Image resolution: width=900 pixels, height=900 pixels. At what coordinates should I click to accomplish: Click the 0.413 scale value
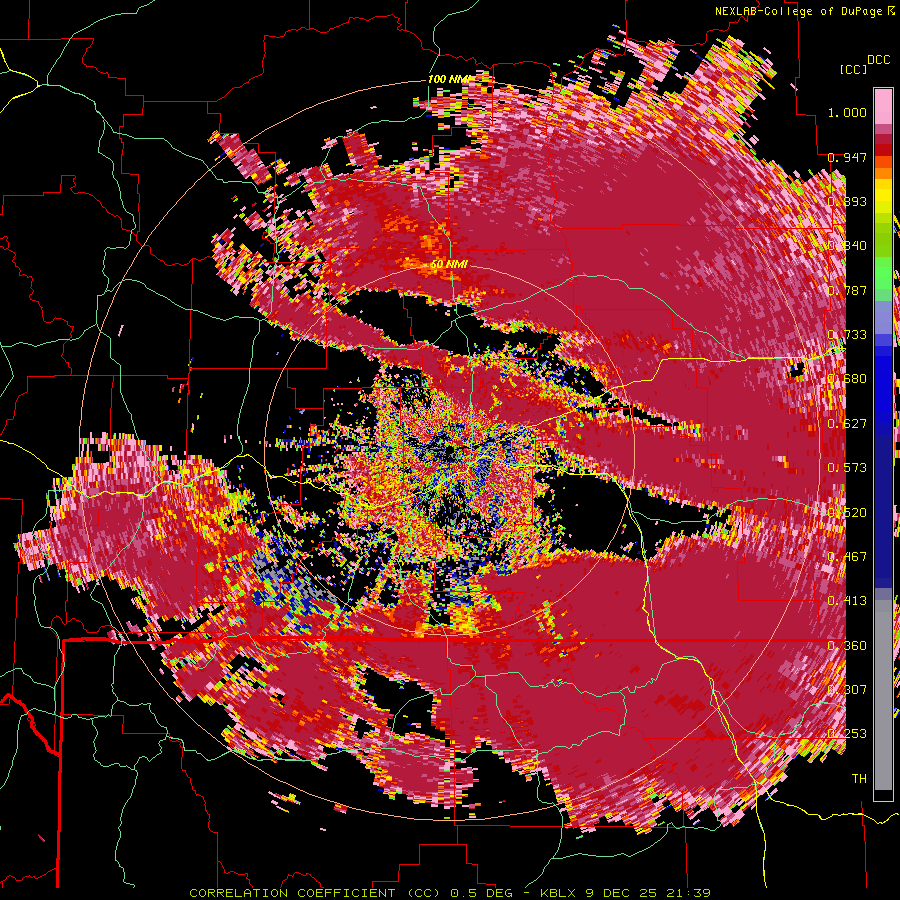click(x=847, y=601)
